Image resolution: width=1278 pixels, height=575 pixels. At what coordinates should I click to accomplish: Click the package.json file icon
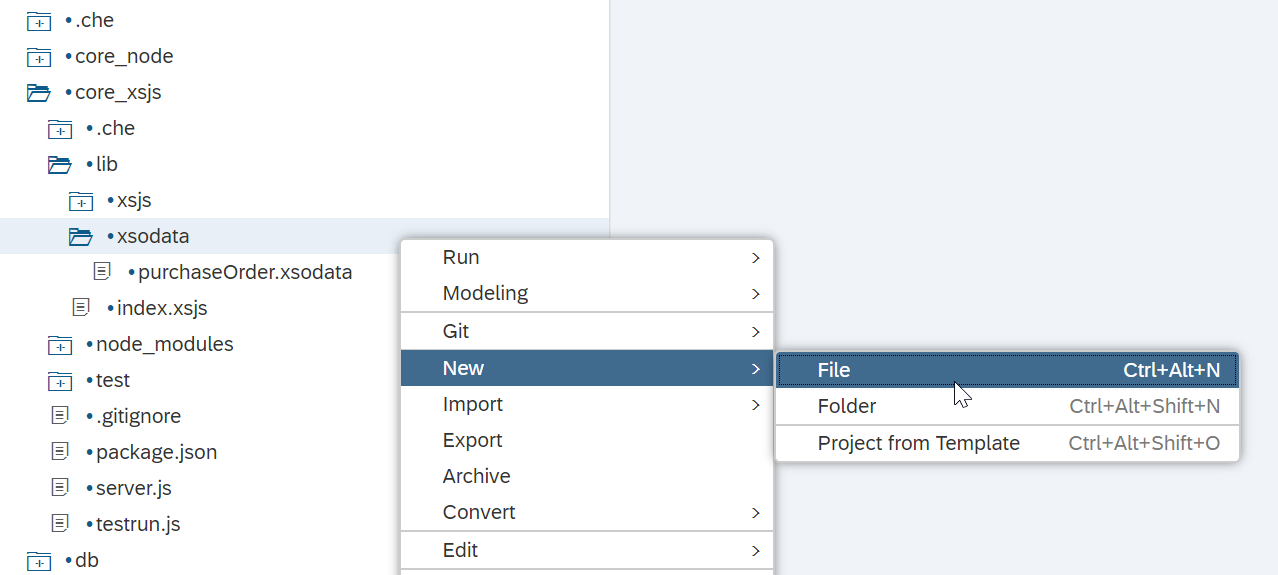point(60,452)
